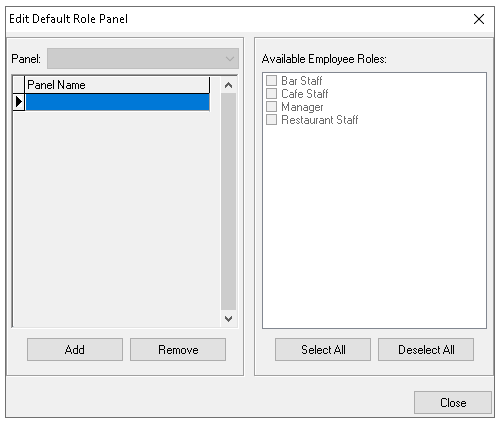Screen dimensions: 497x423
Task: Open the Panel dropdown list
Action: tap(143, 59)
